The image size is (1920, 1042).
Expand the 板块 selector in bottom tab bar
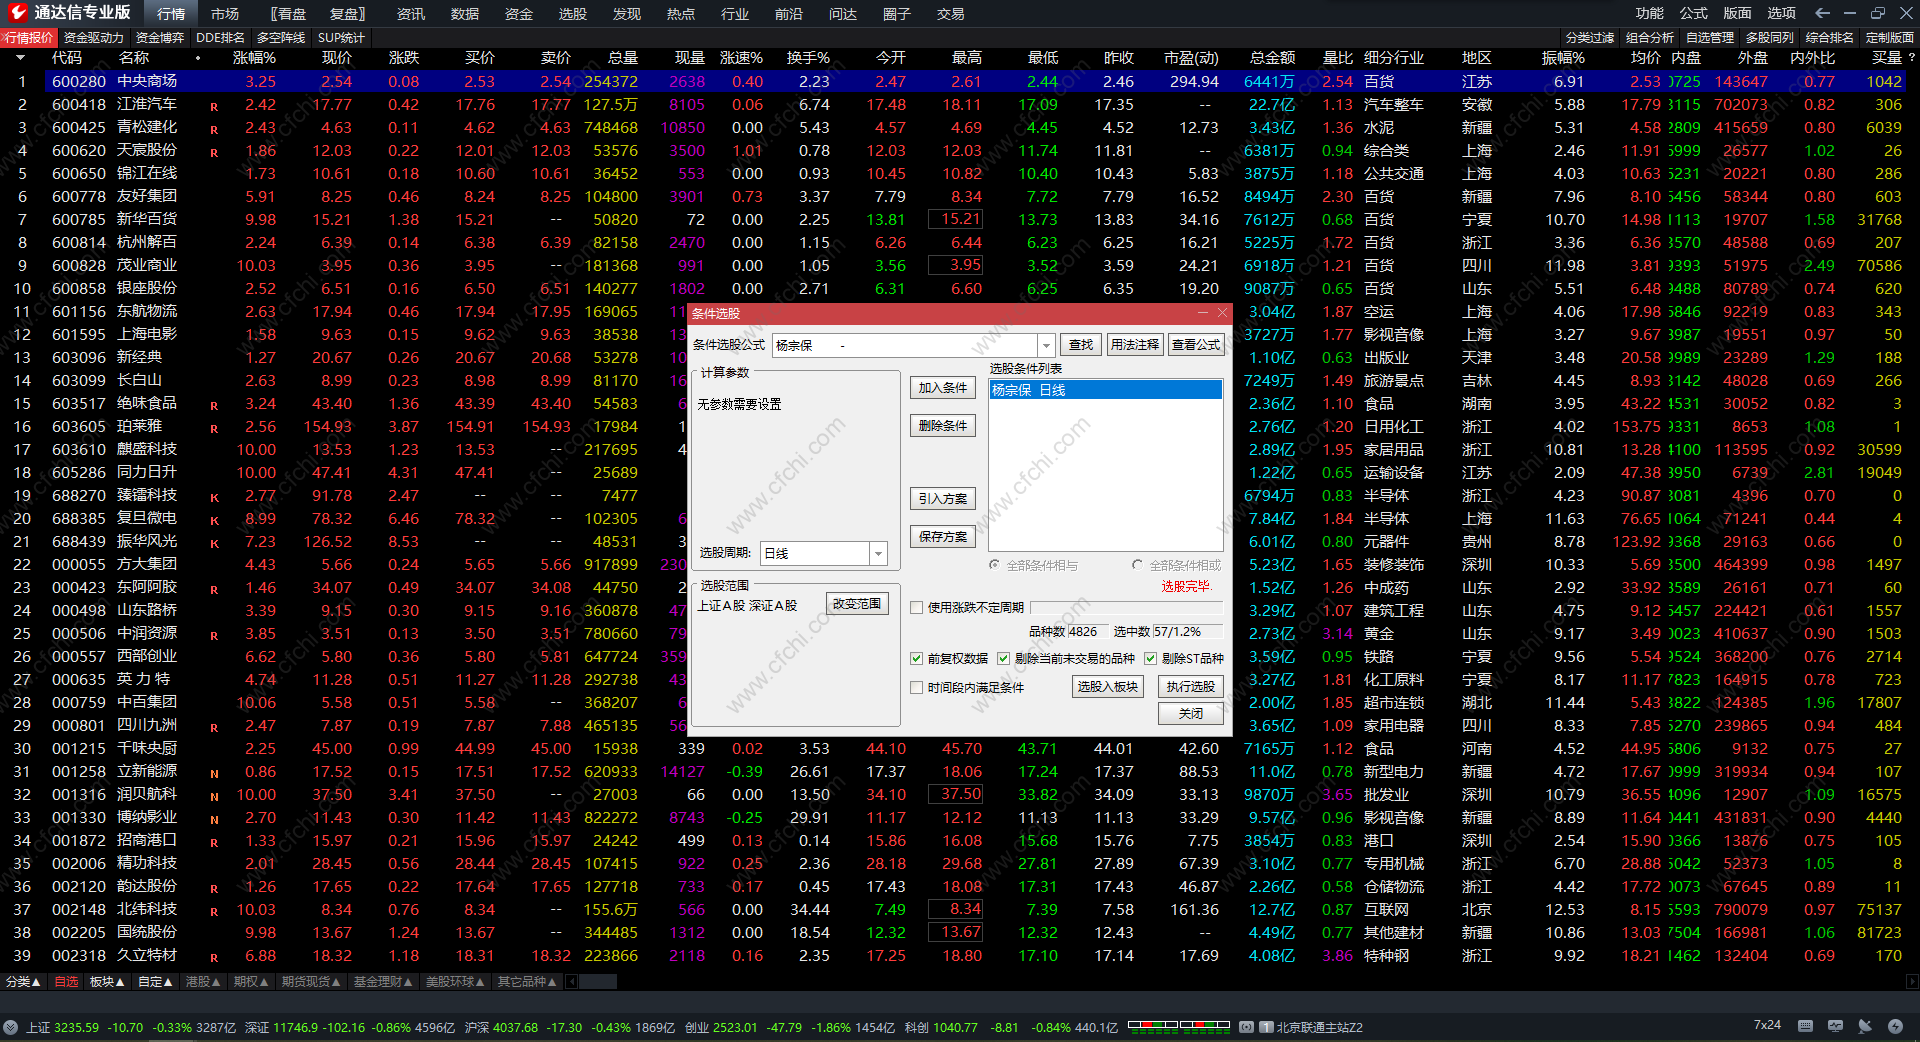107,982
